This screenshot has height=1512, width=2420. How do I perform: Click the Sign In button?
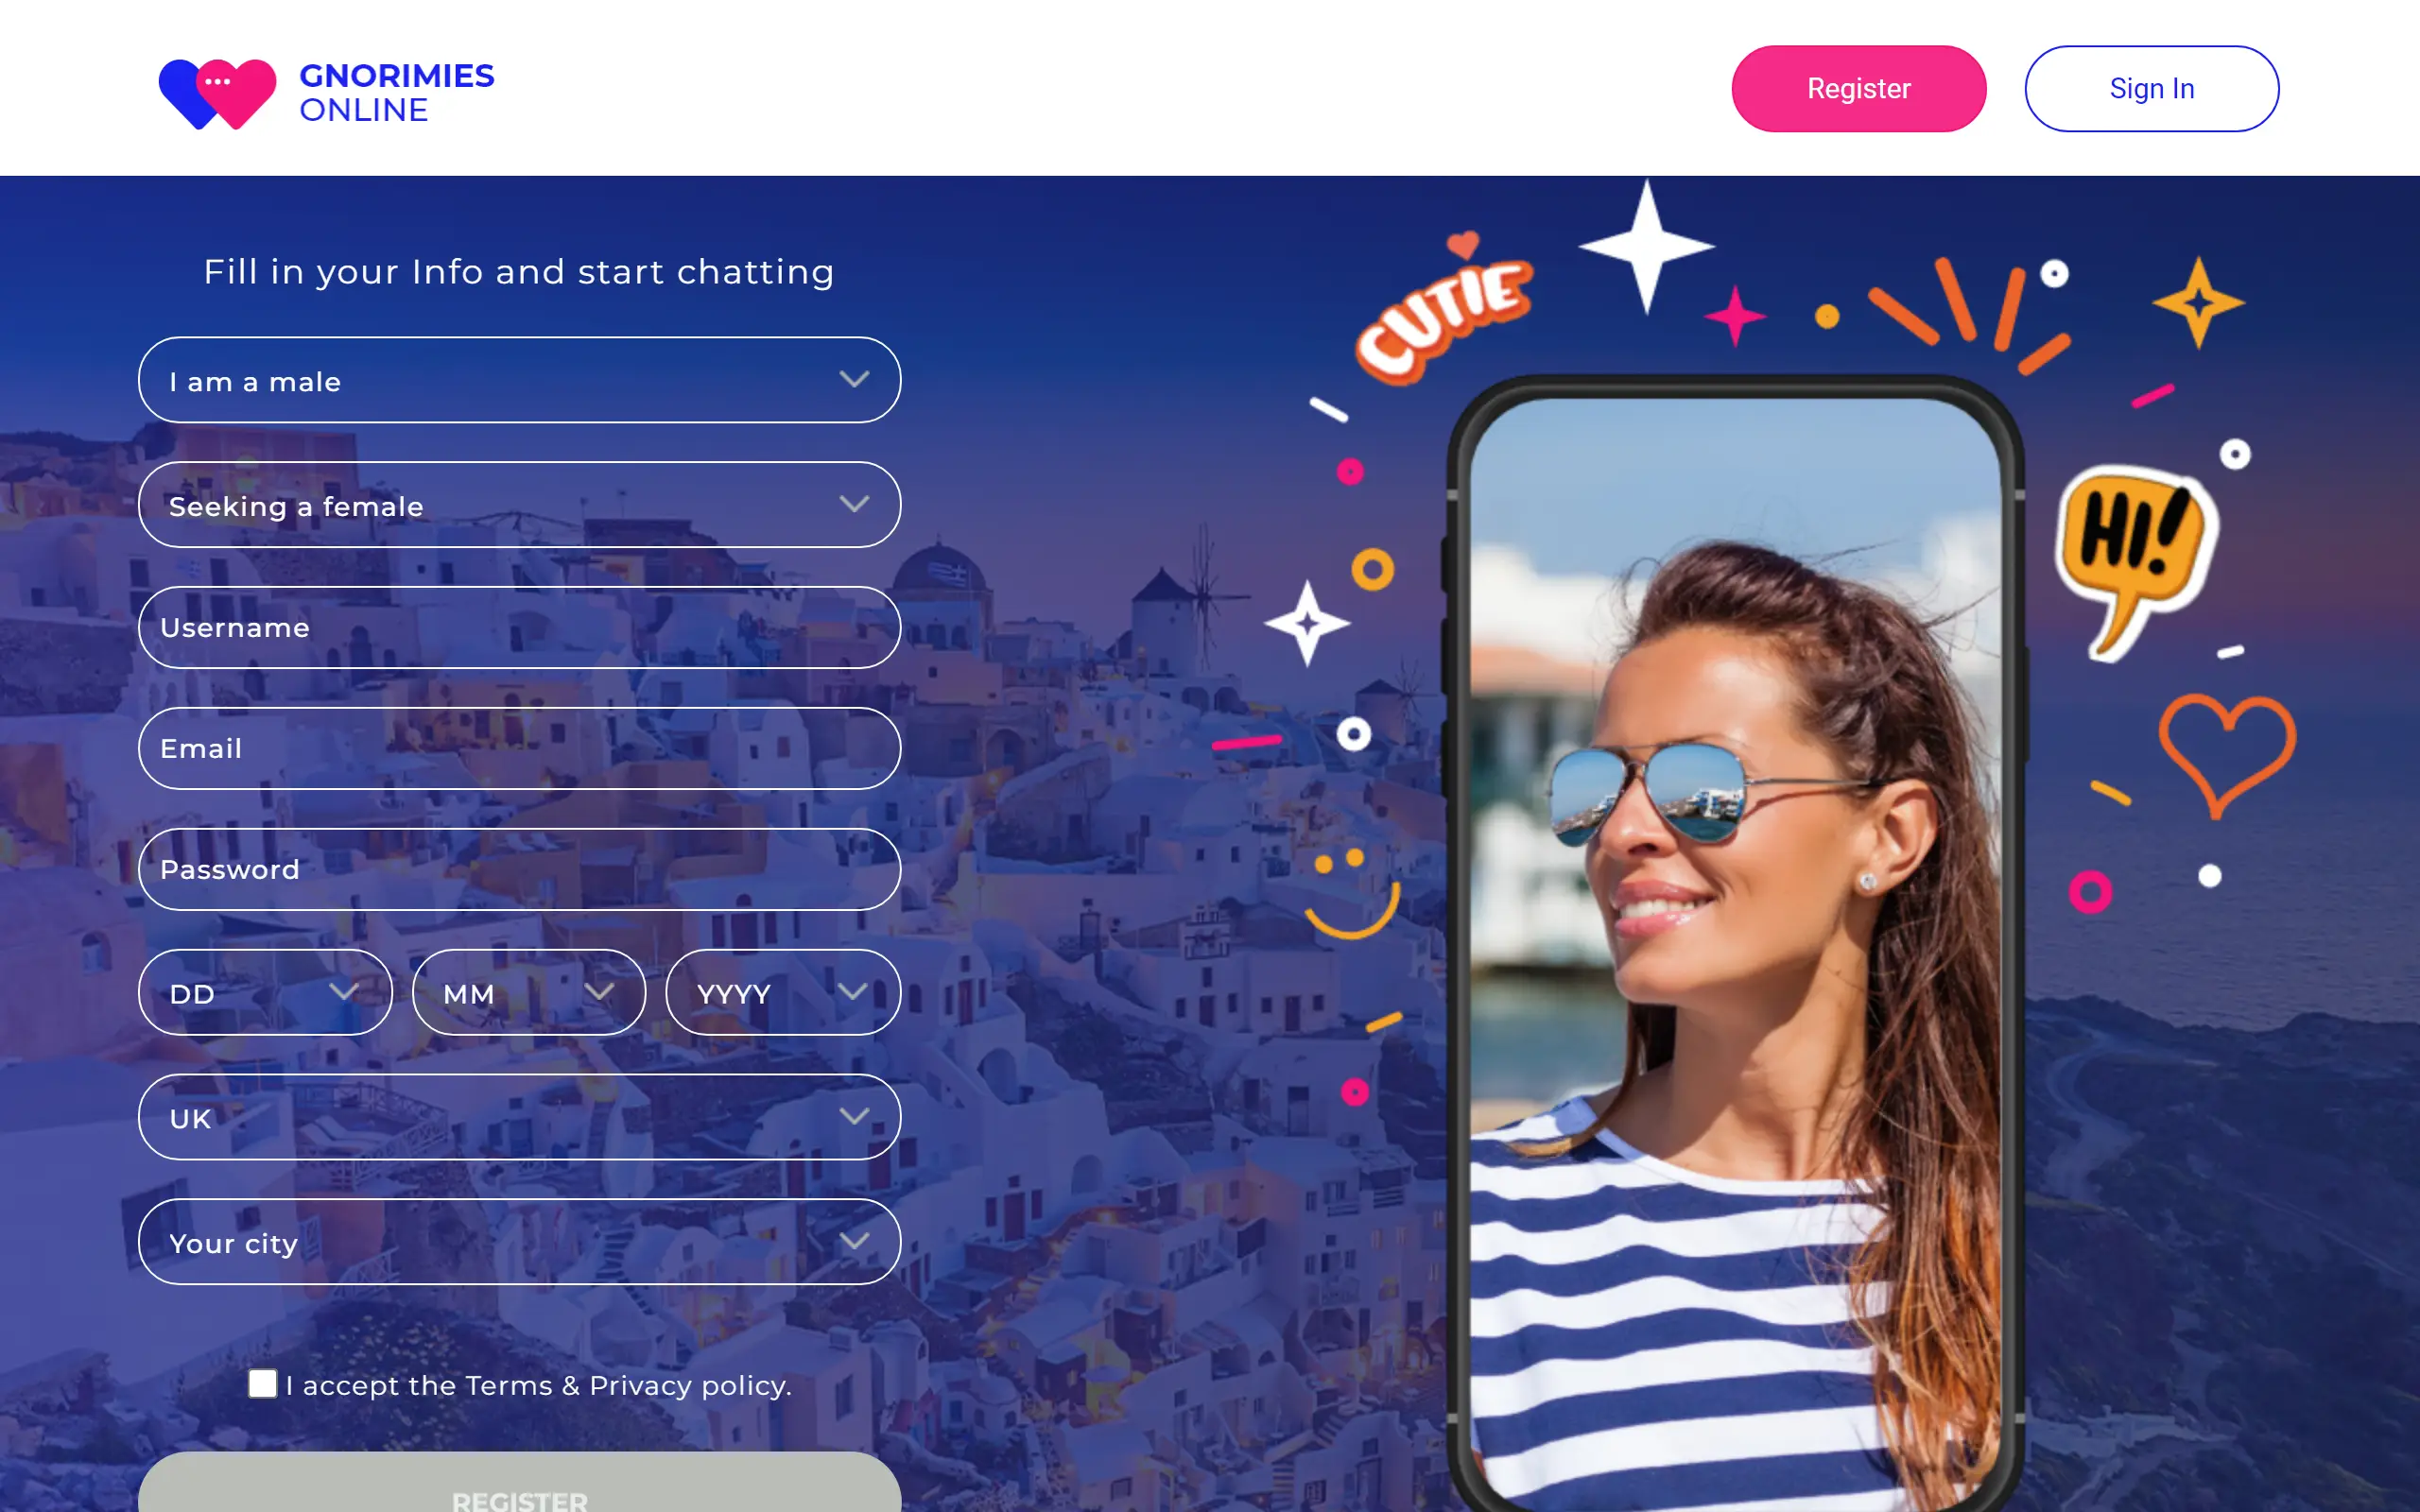2152,88
